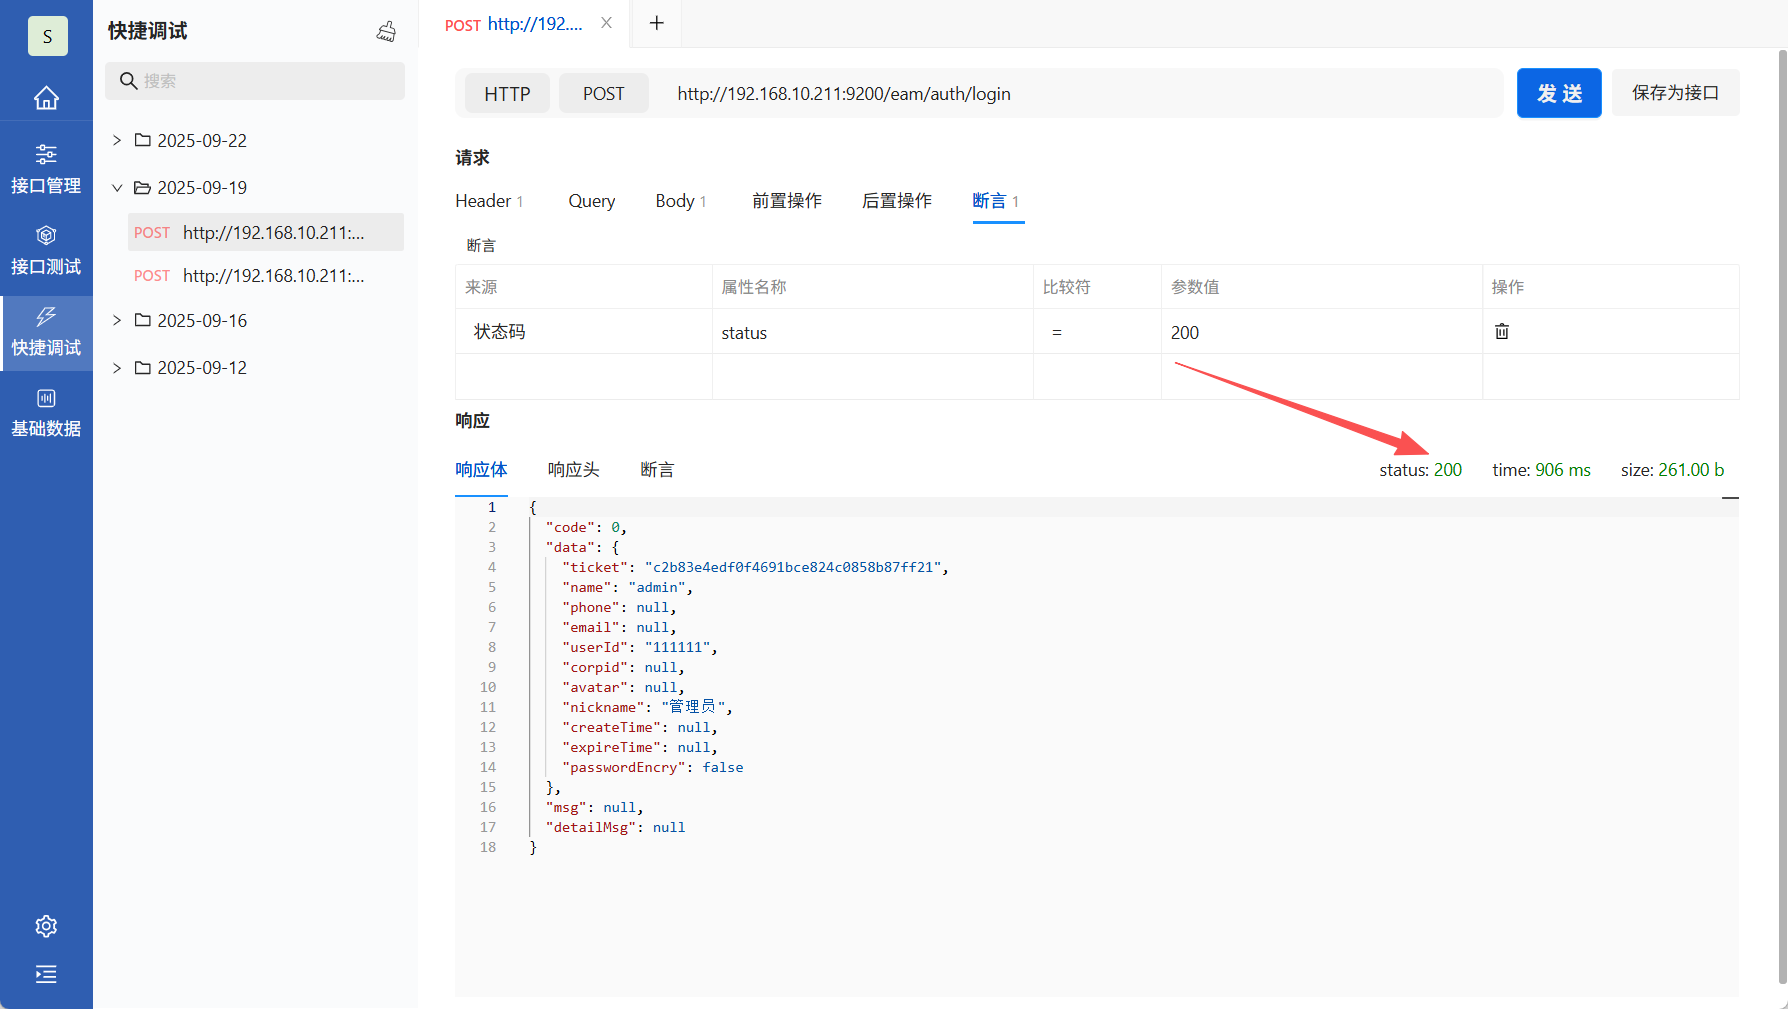Open the response 断言 tab

pos(657,470)
